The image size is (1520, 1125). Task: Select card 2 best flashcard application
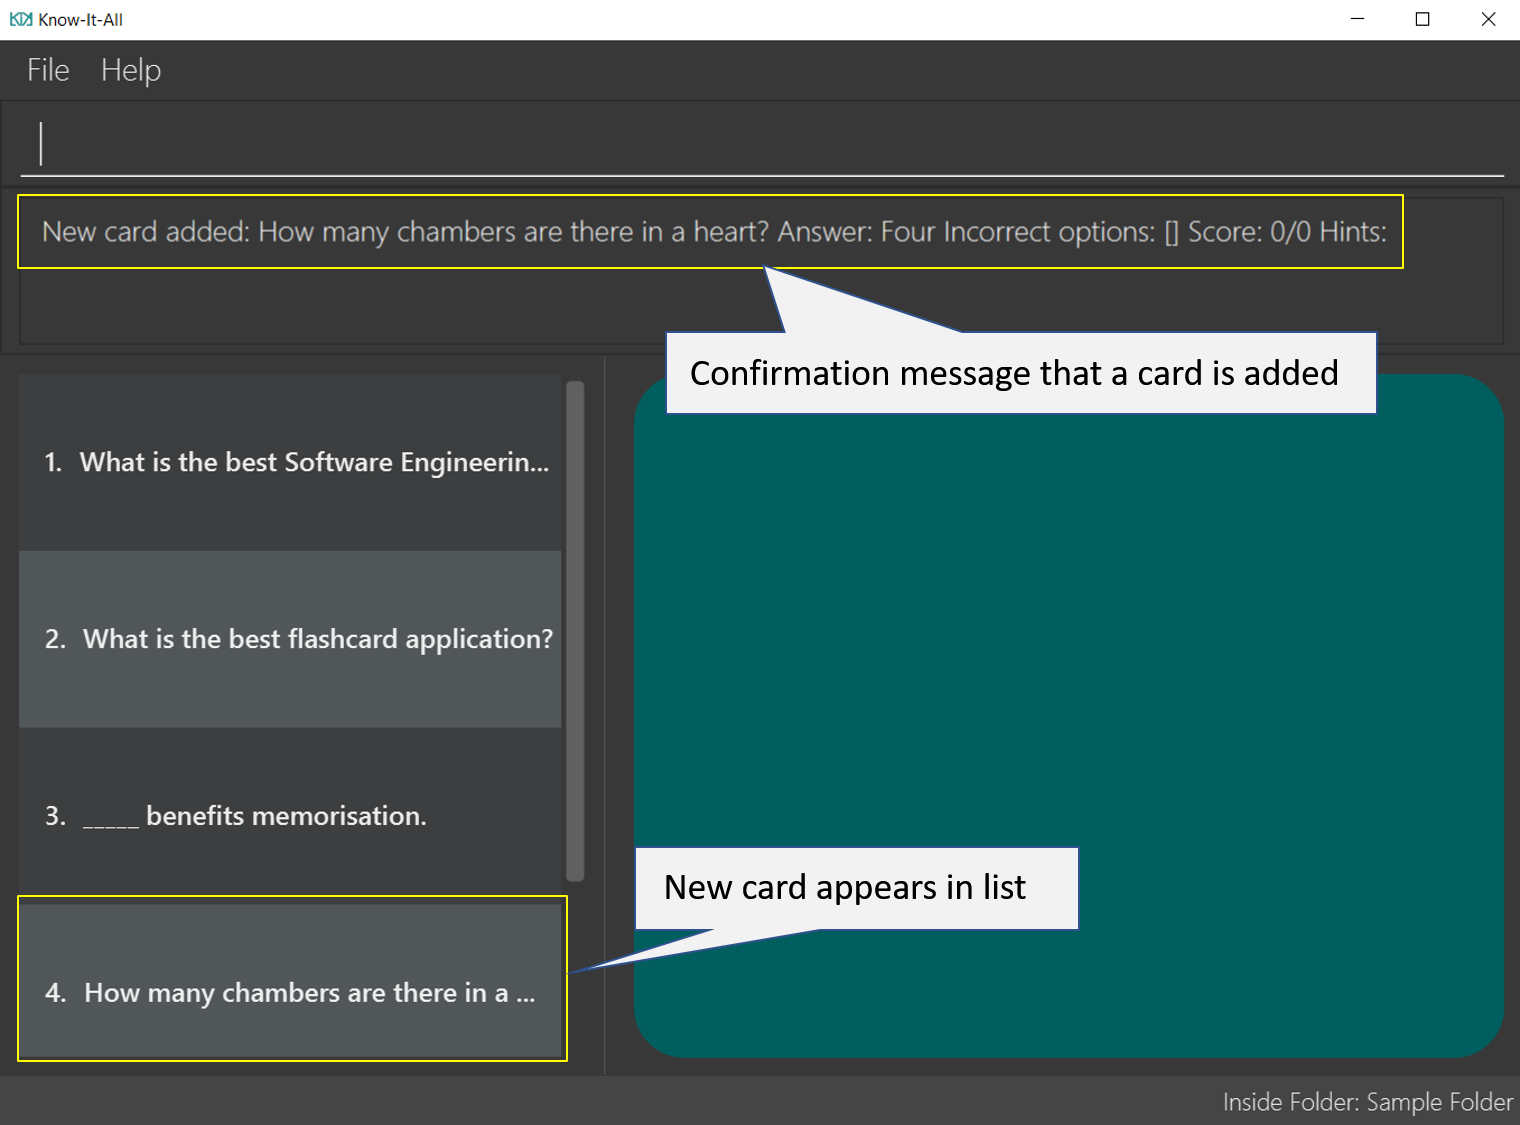point(290,639)
